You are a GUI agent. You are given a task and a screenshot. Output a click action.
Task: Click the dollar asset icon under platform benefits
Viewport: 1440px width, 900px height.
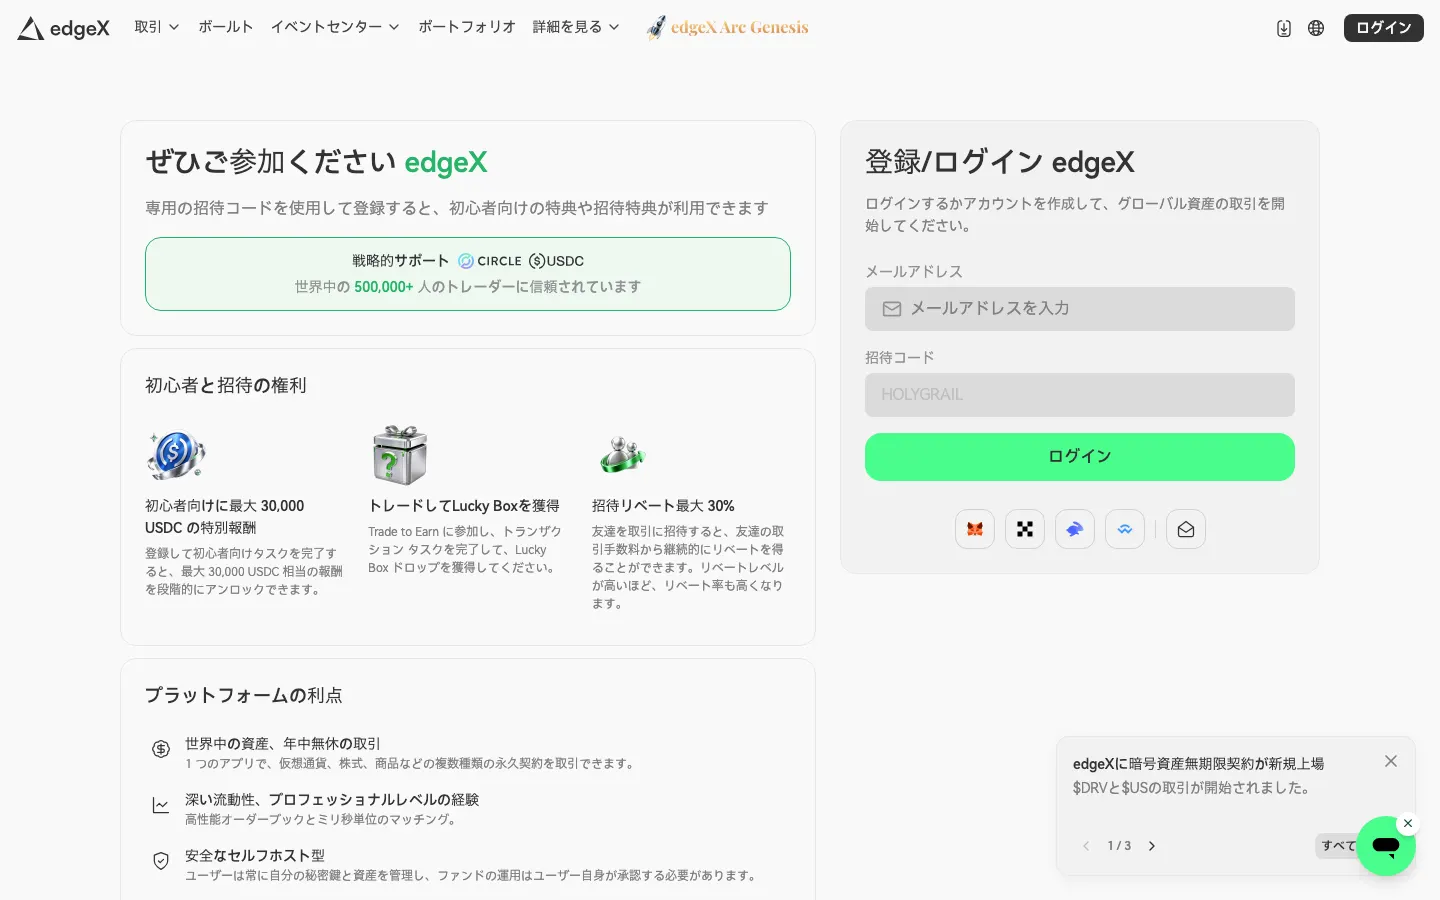(x=161, y=749)
